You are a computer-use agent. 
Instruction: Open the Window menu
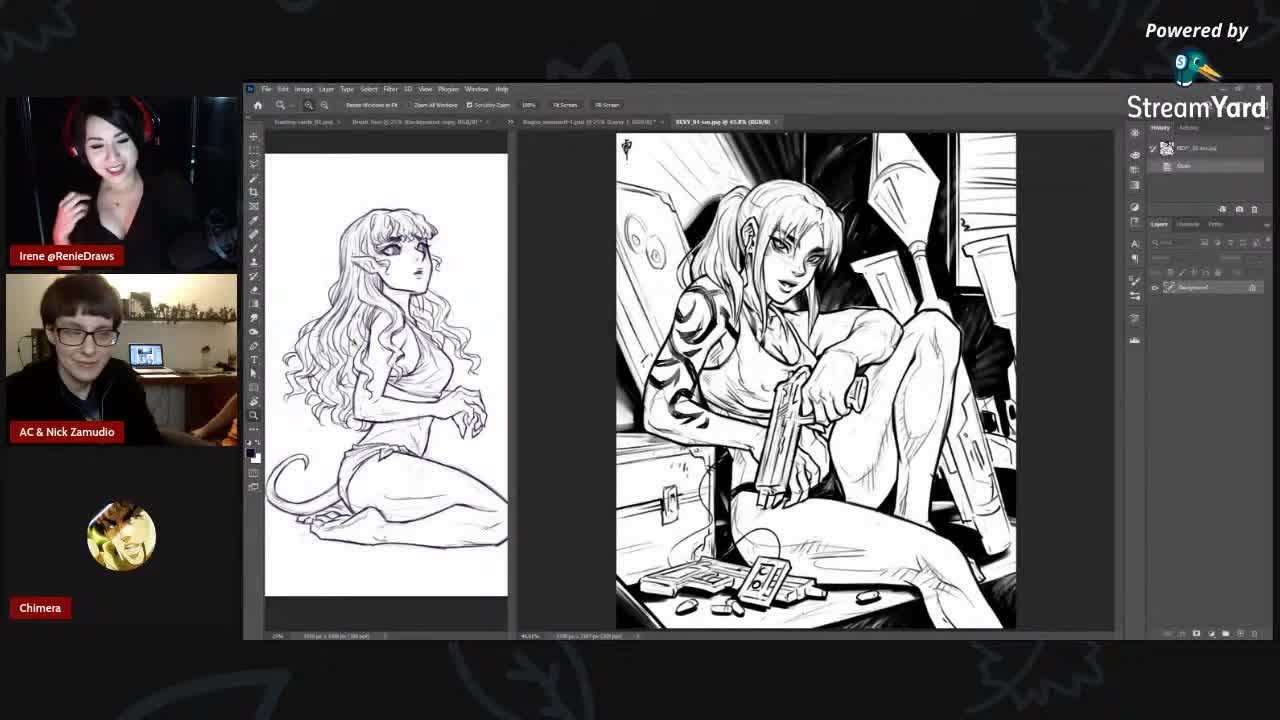click(476, 88)
